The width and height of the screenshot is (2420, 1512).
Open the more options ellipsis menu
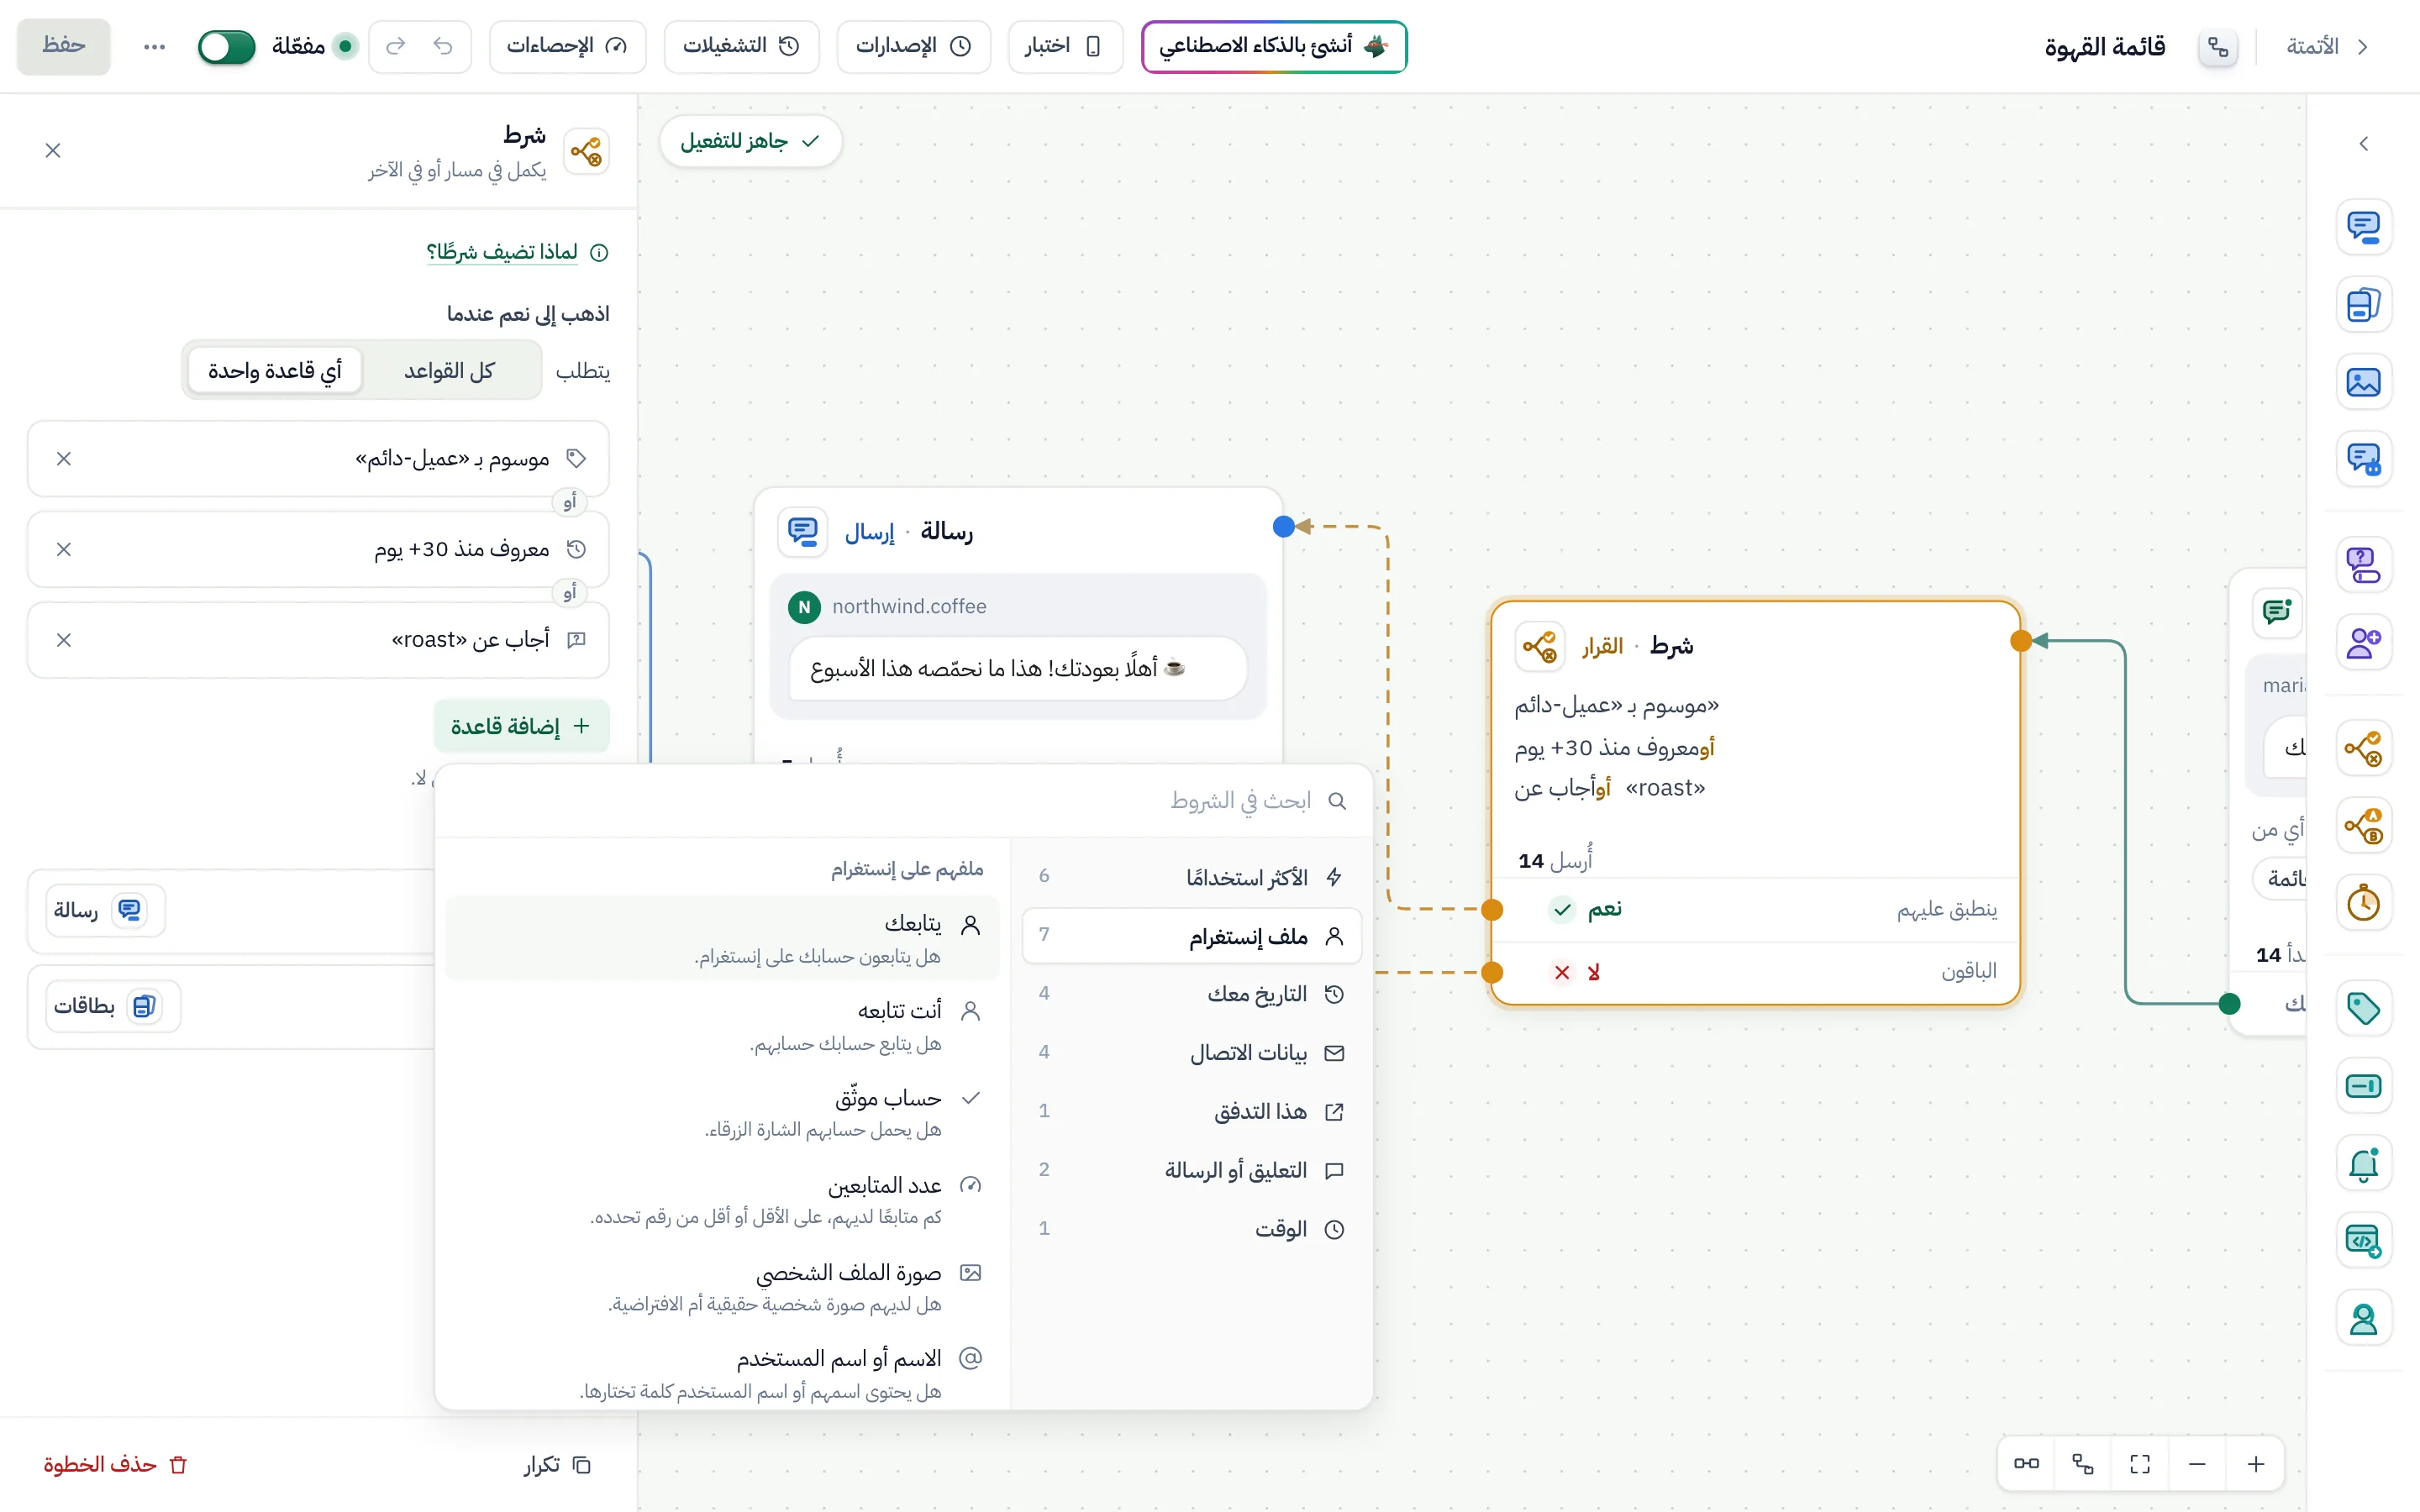(x=154, y=46)
